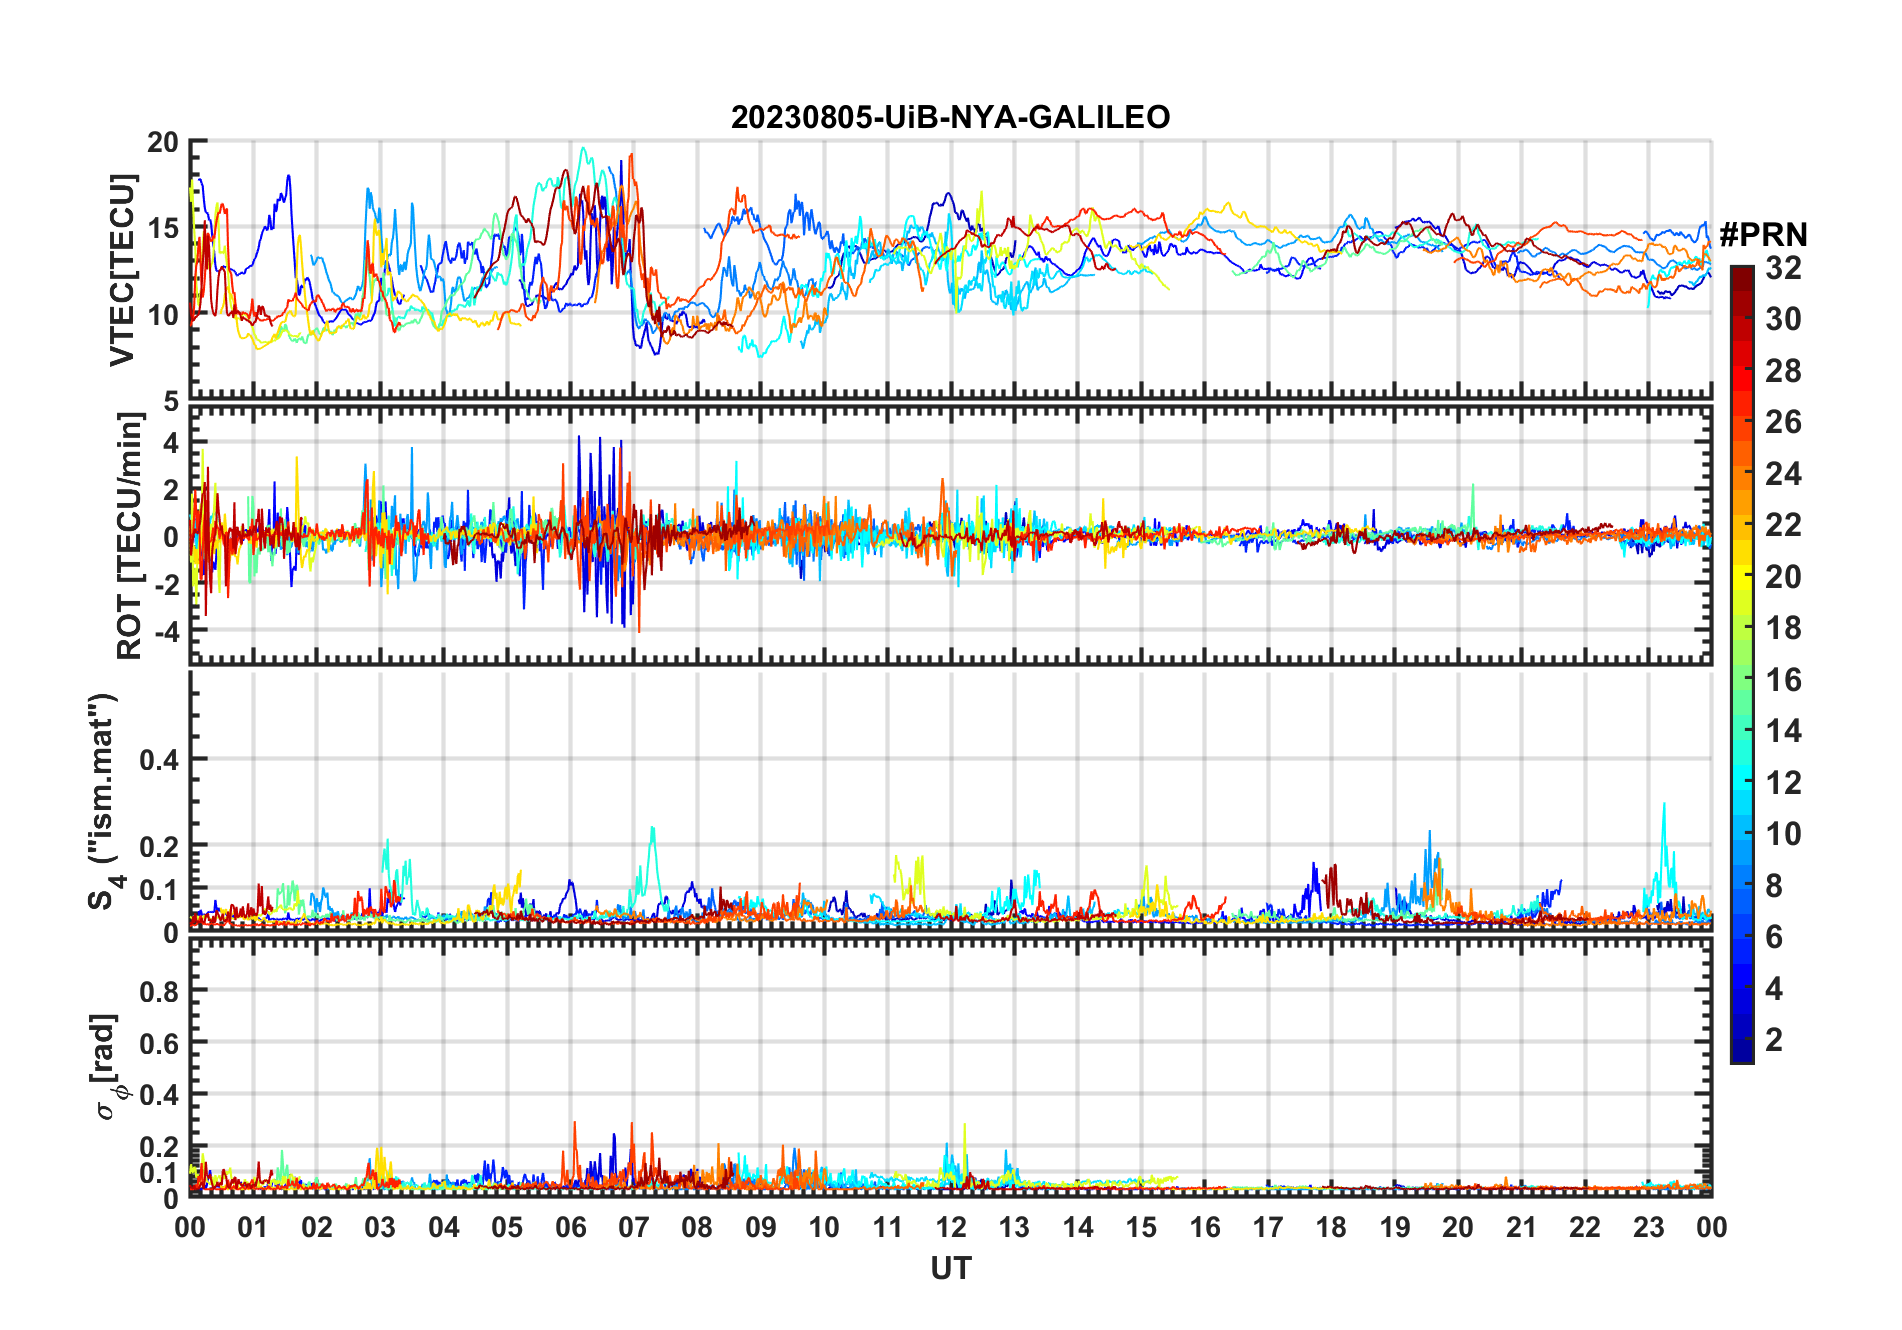Click x-axis hour tick label 01
The width and height of the screenshot is (1902, 1330).
253,1227
